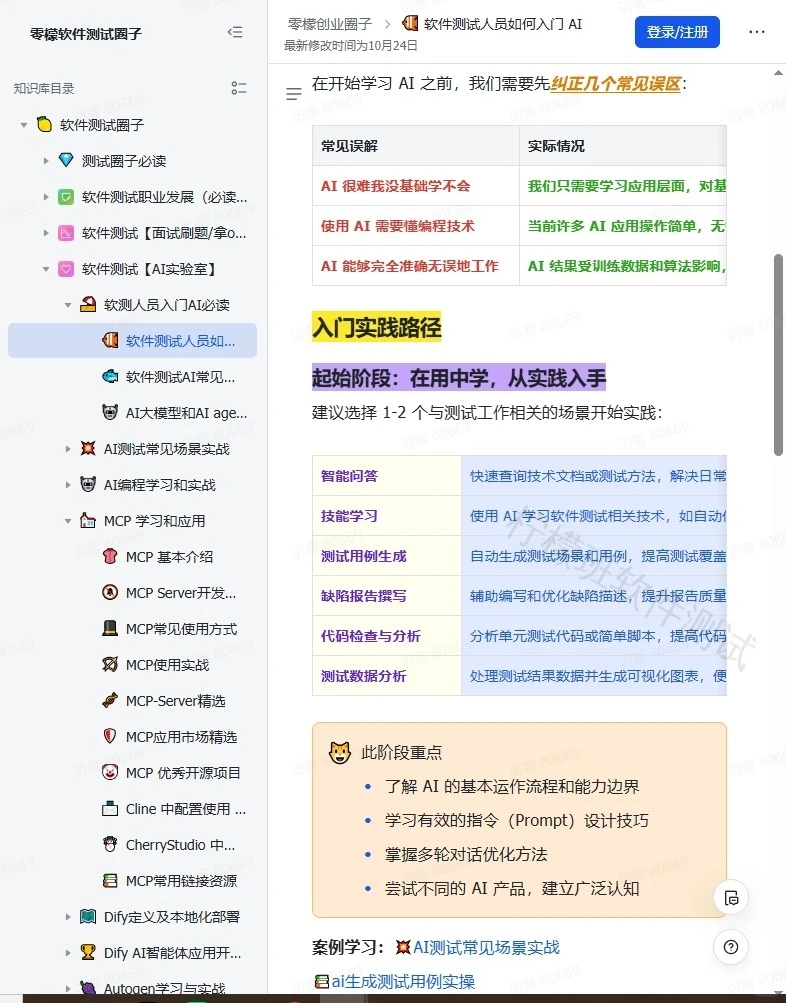Screen dimensions: 786x1003
Task: Click the fish icon in the breadcrumb title
Action: (x=410, y=24)
